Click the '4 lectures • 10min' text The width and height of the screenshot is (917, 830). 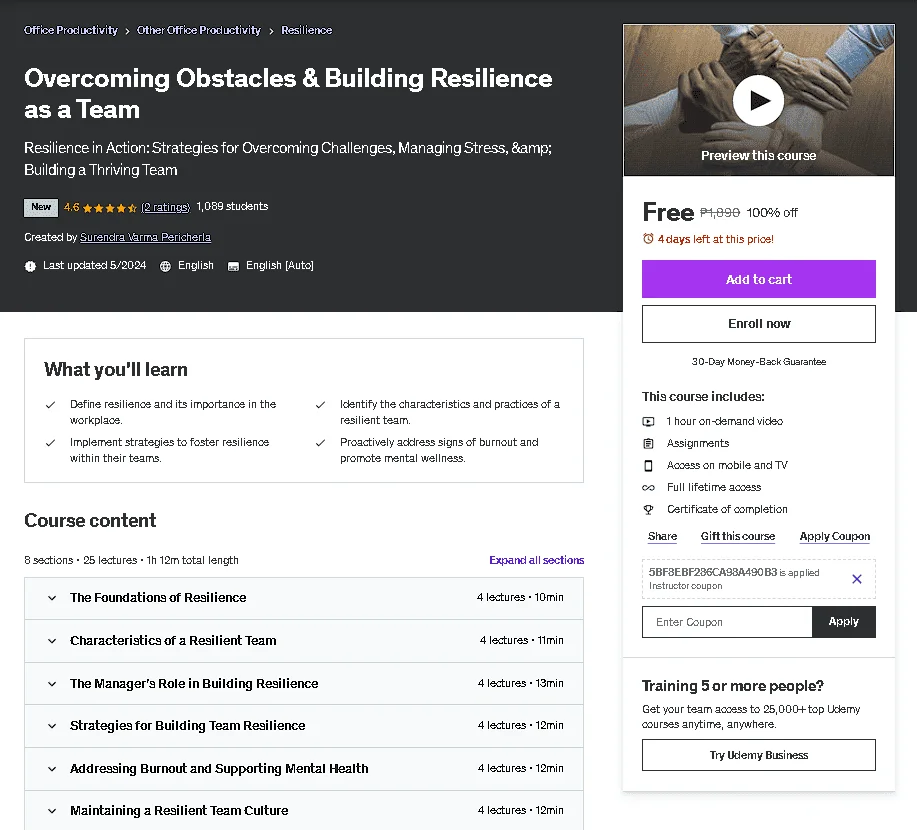click(520, 597)
